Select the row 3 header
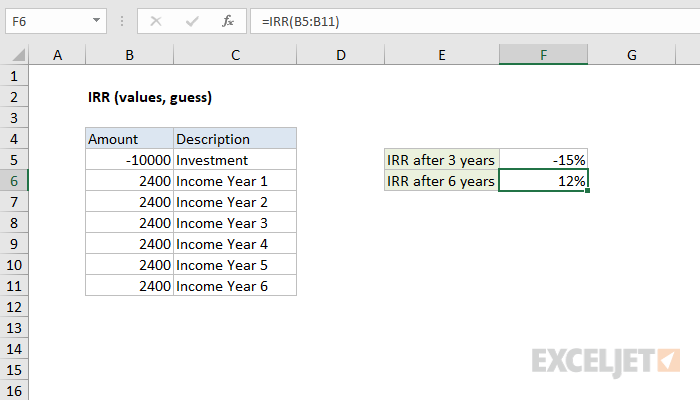This screenshot has width=700, height=400. point(14,118)
